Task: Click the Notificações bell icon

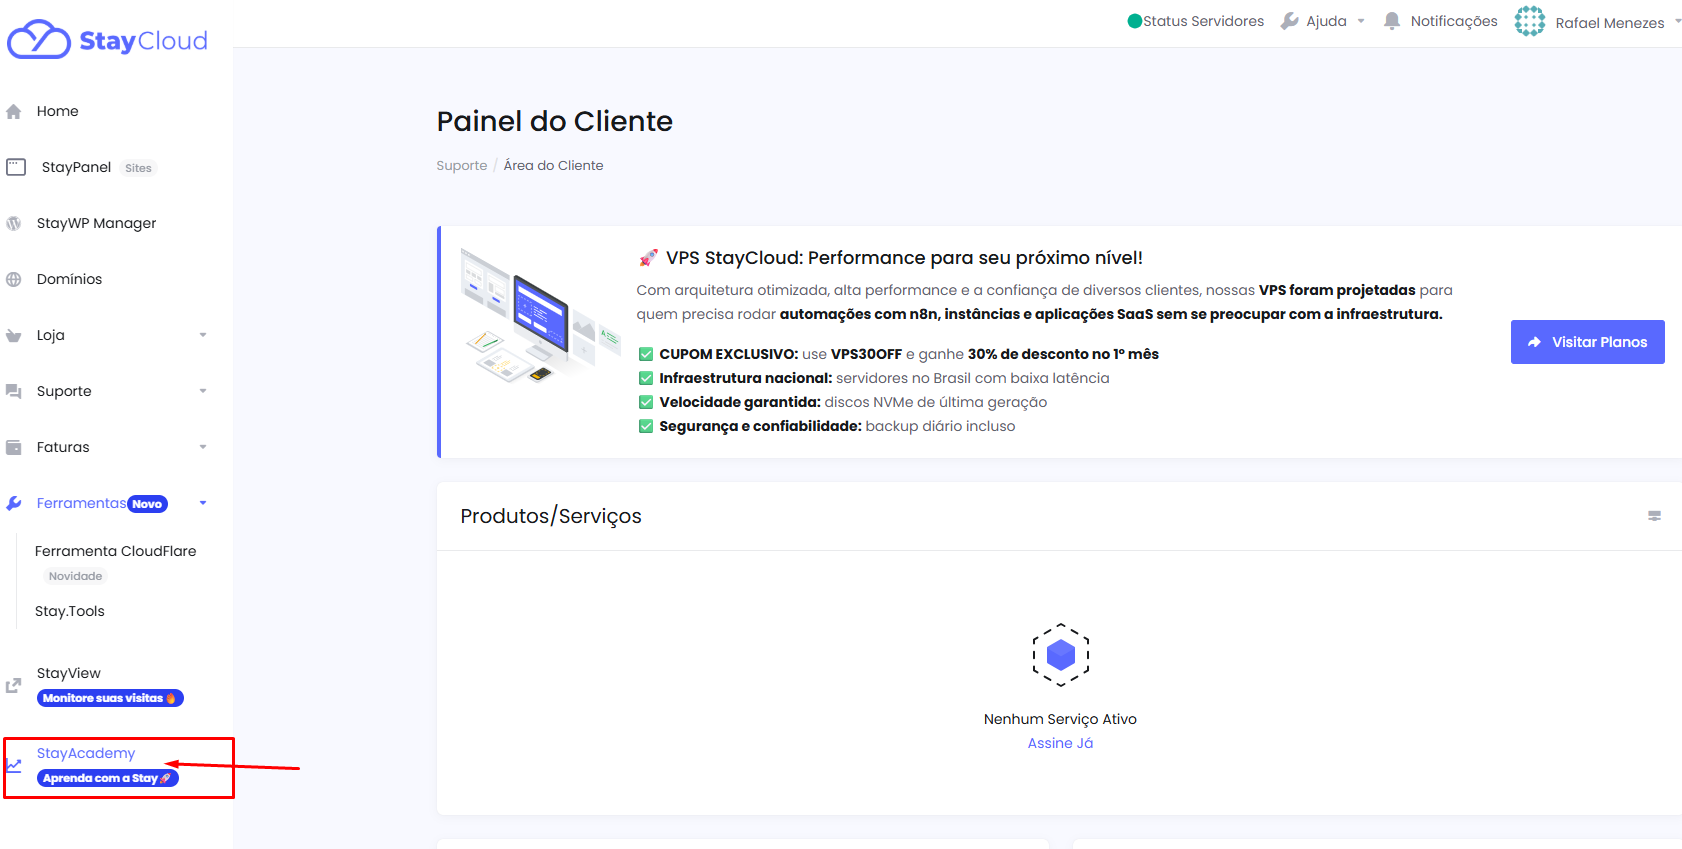Action: (1392, 21)
